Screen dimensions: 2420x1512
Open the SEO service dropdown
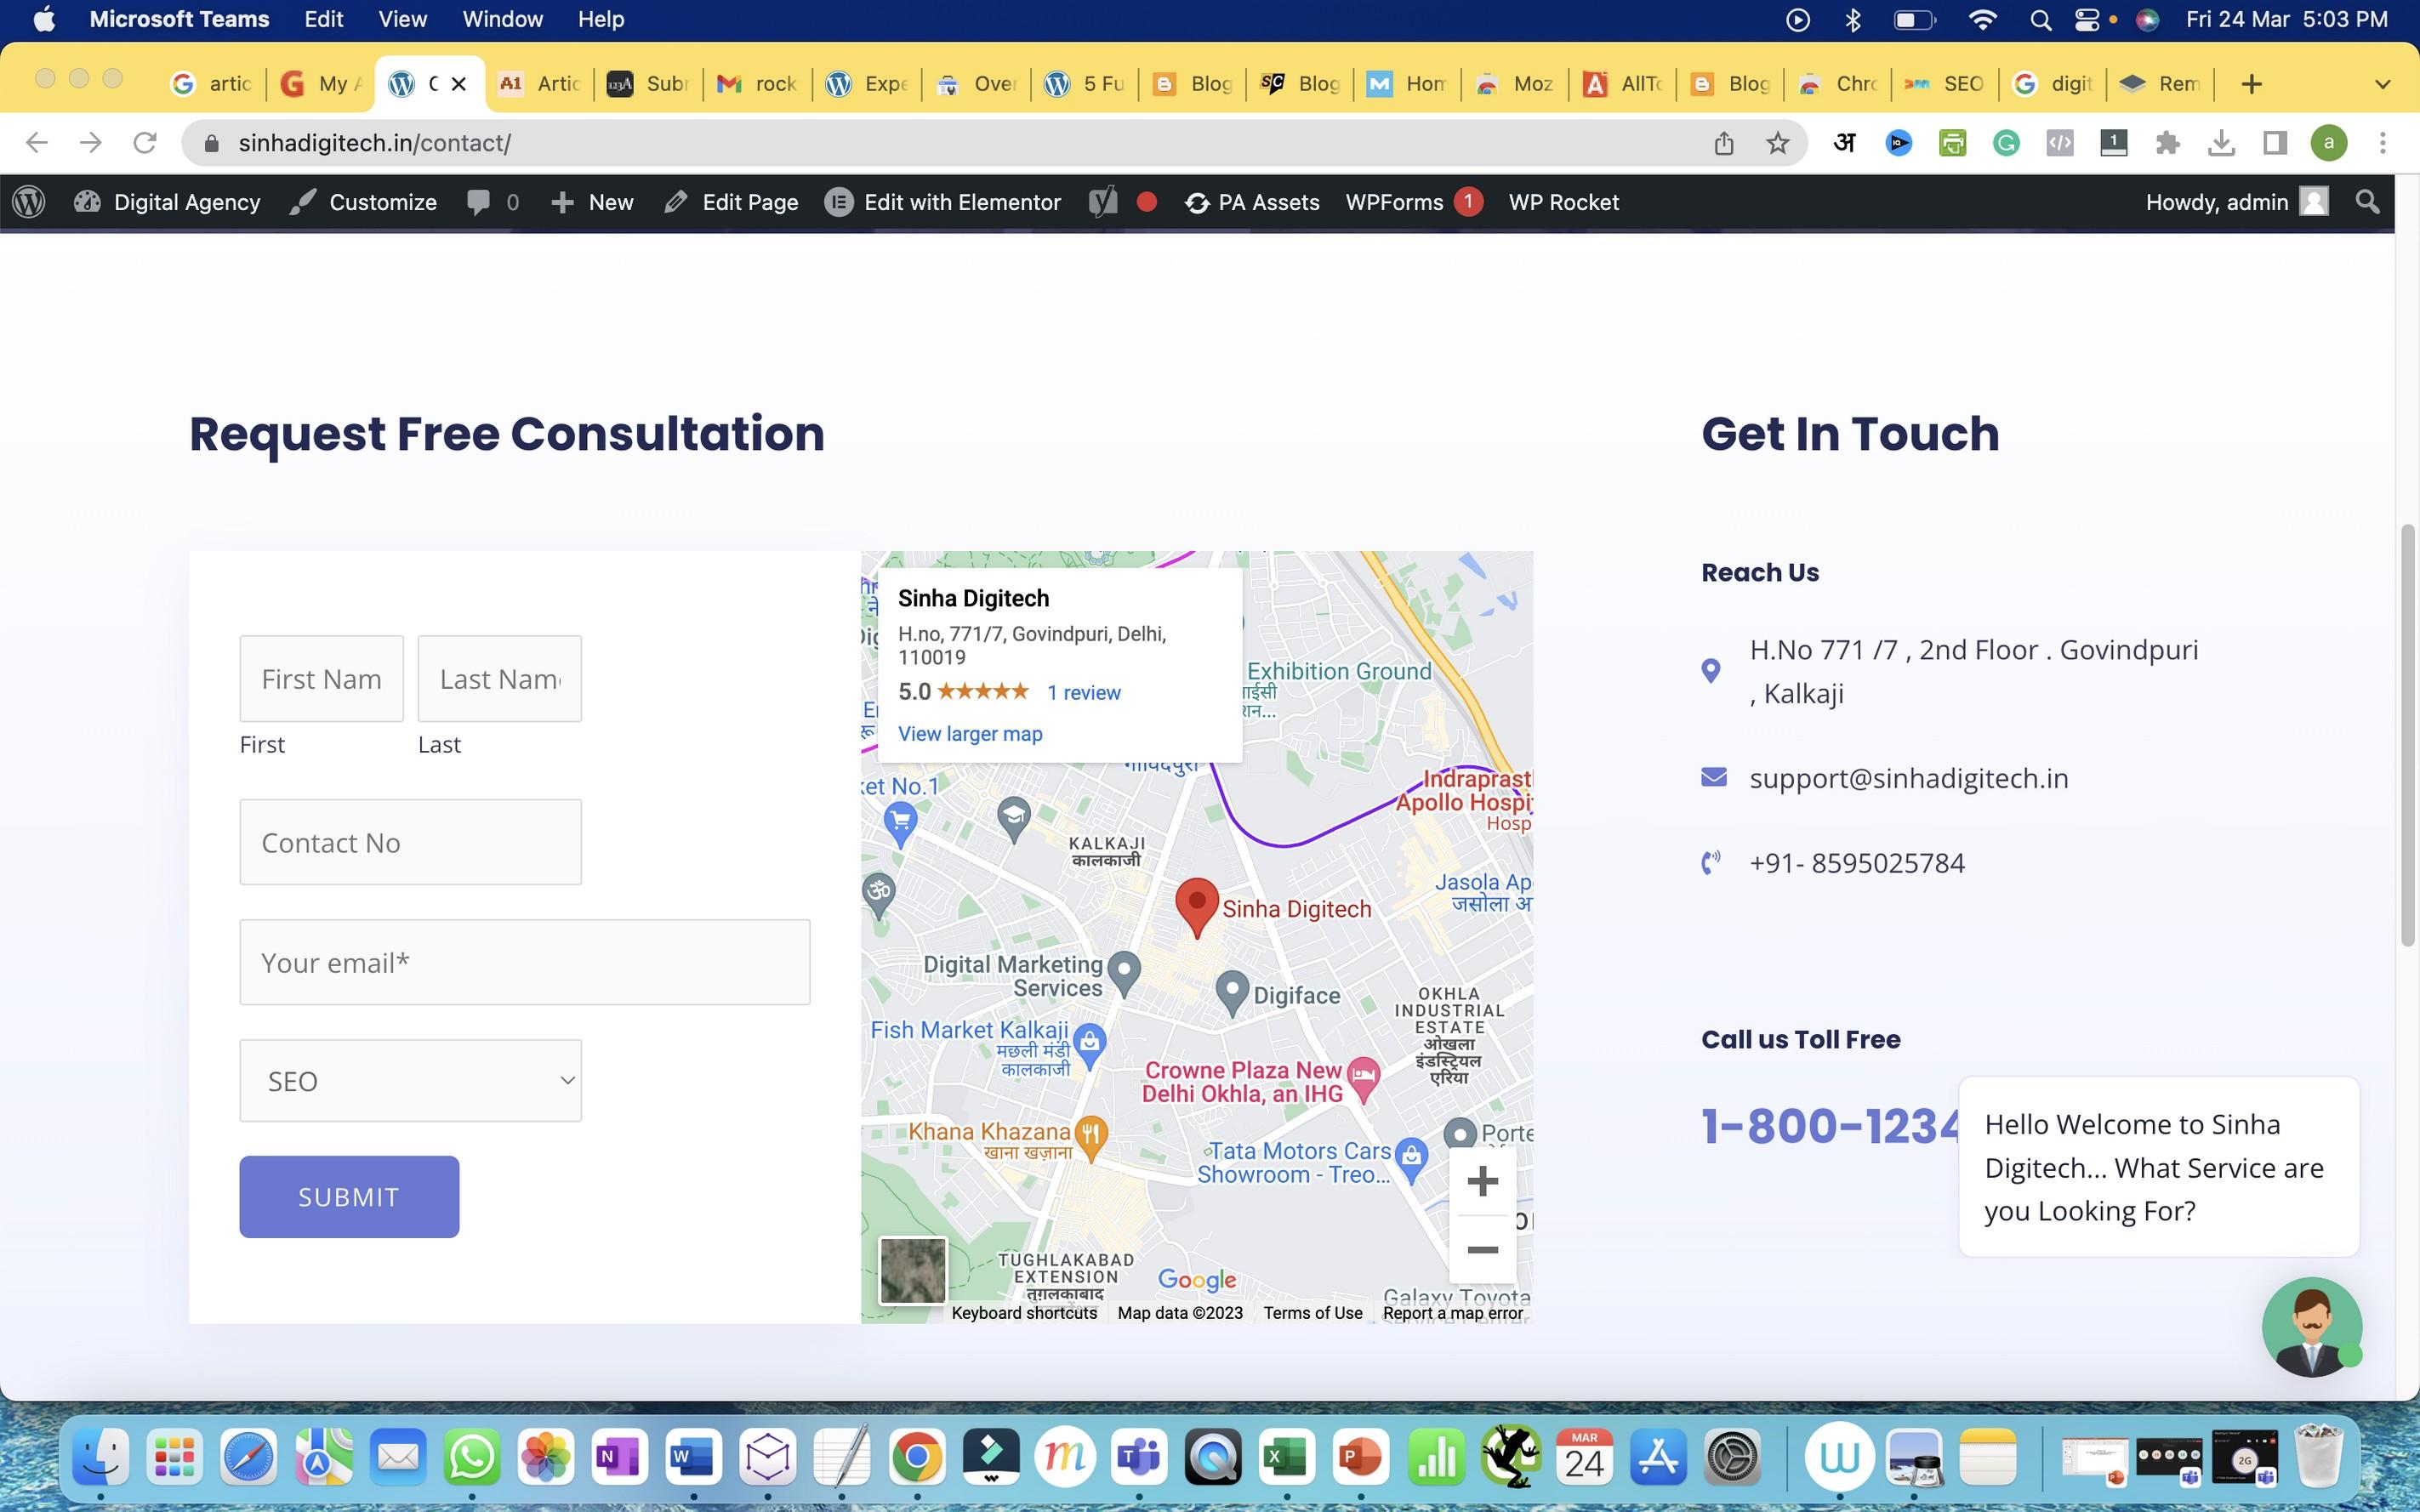pyautogui.click(x=410, y=1081)
